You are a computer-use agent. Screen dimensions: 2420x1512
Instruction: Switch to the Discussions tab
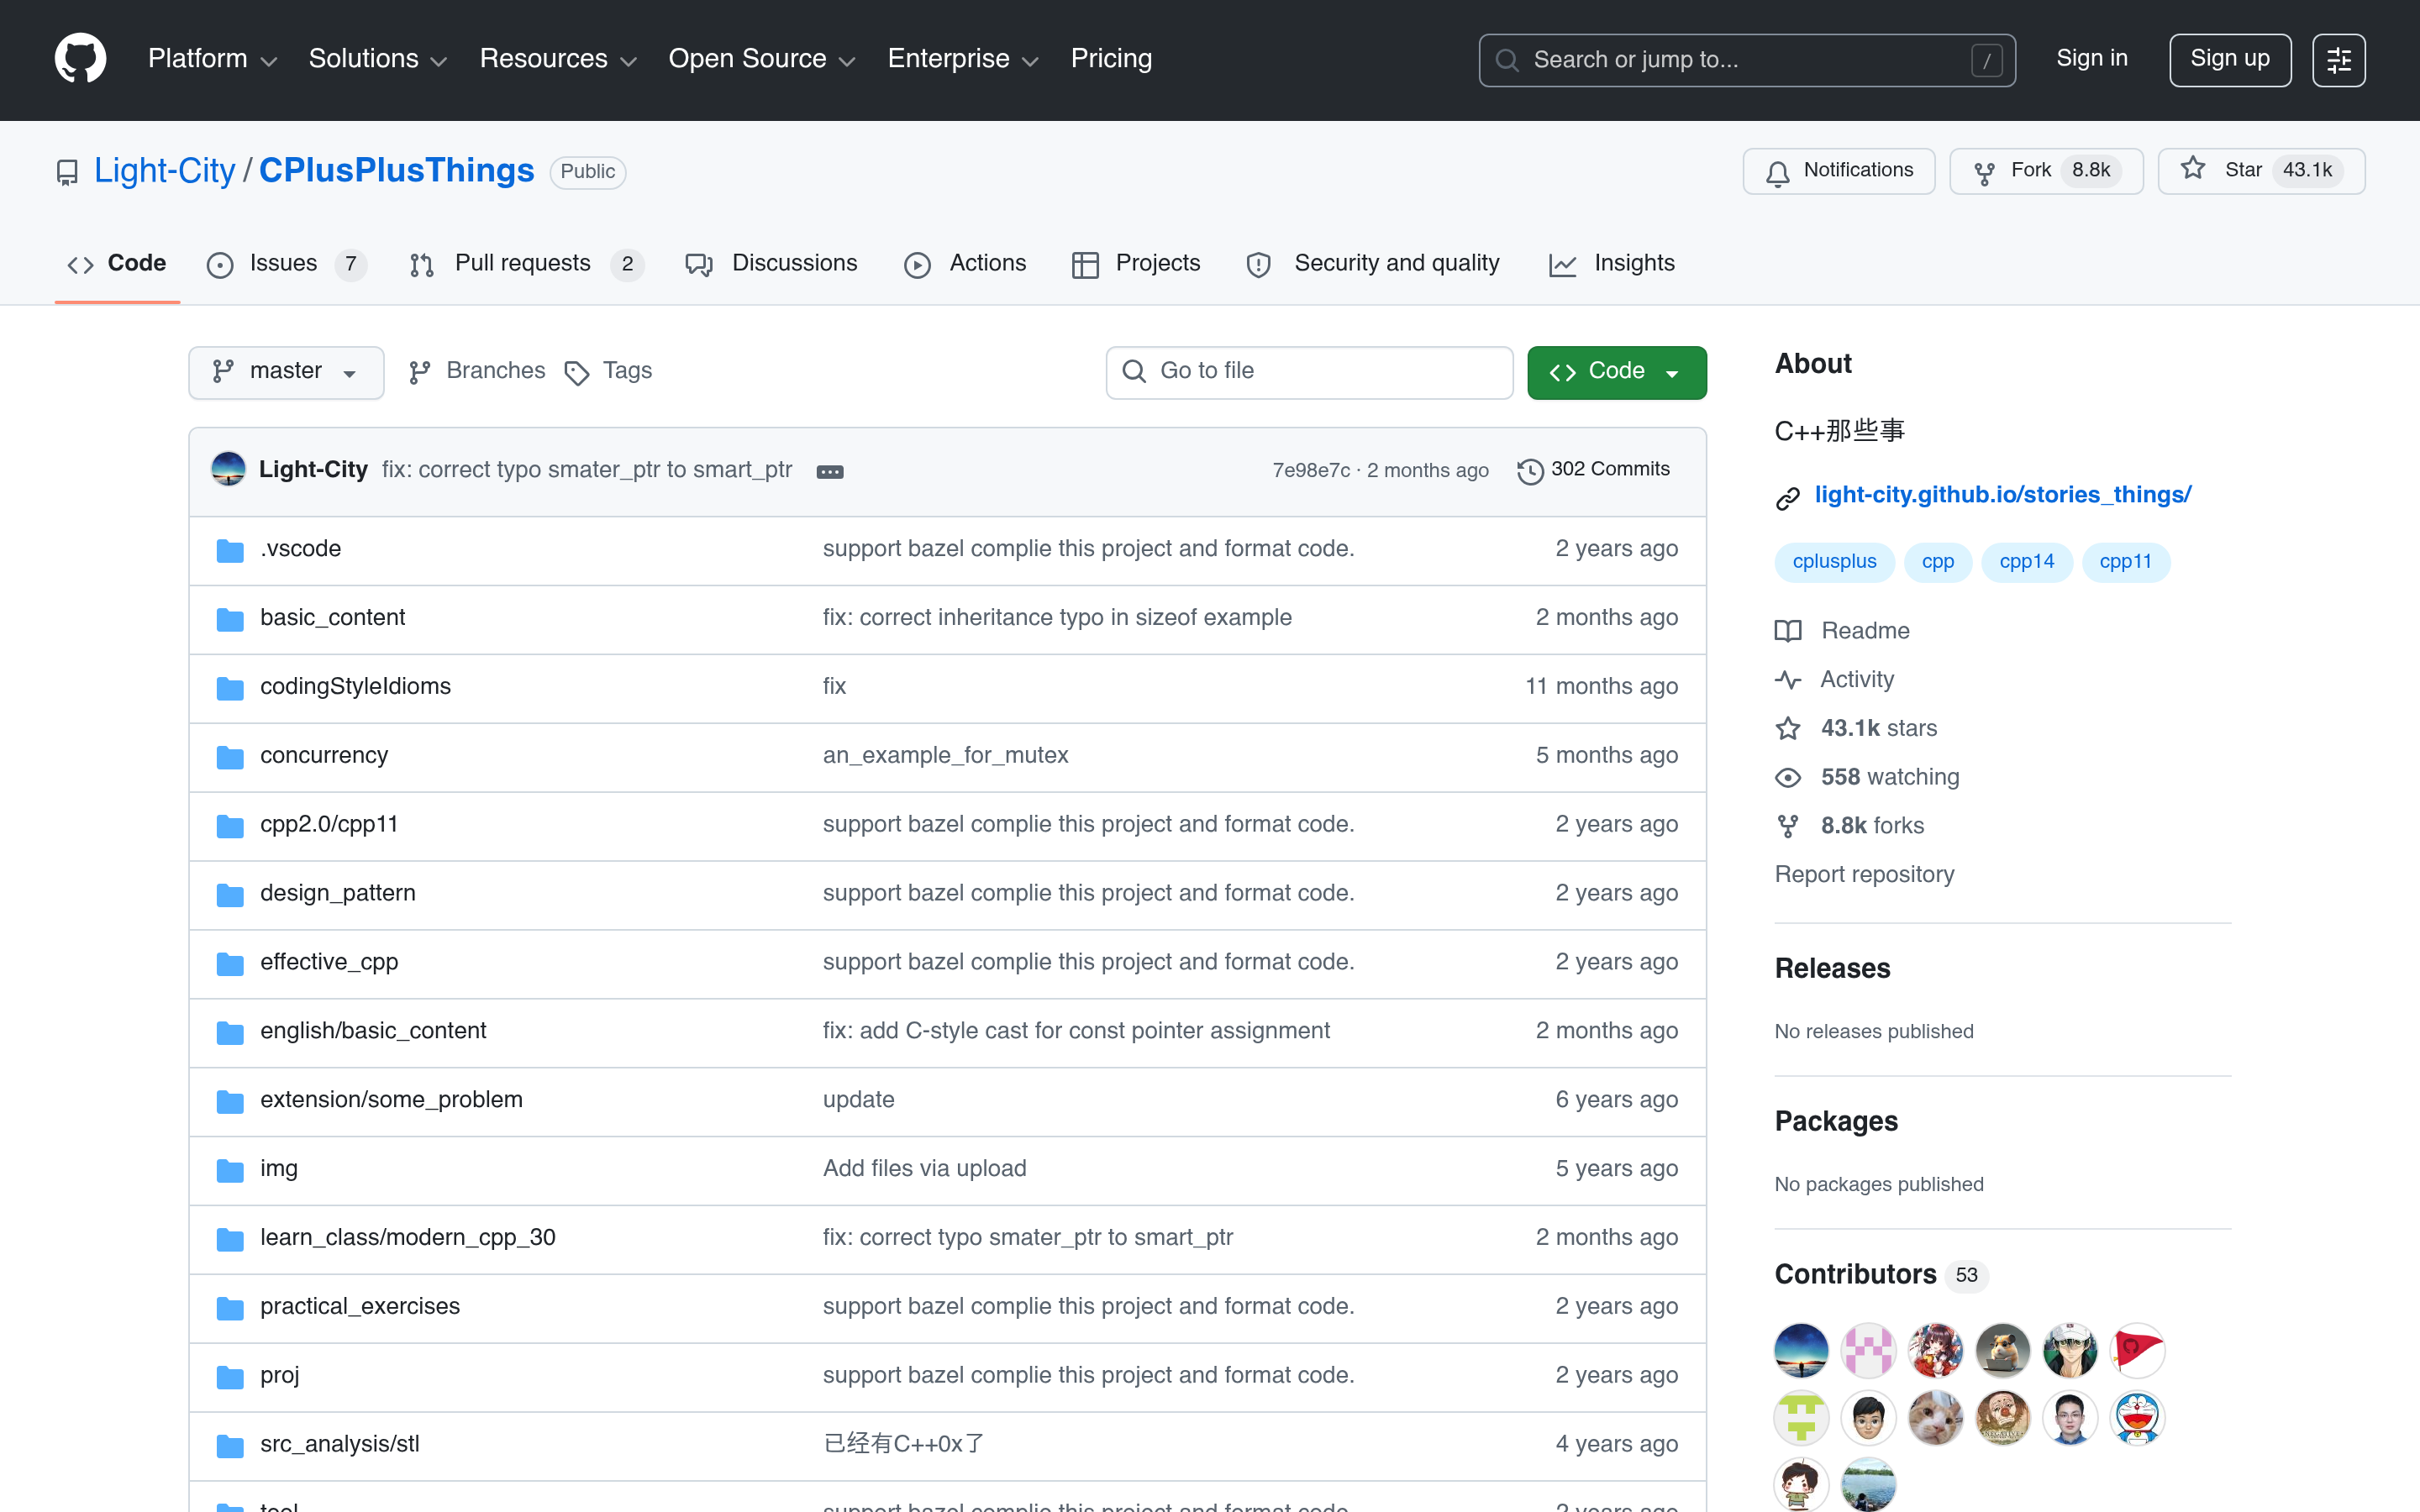point(771,264)
